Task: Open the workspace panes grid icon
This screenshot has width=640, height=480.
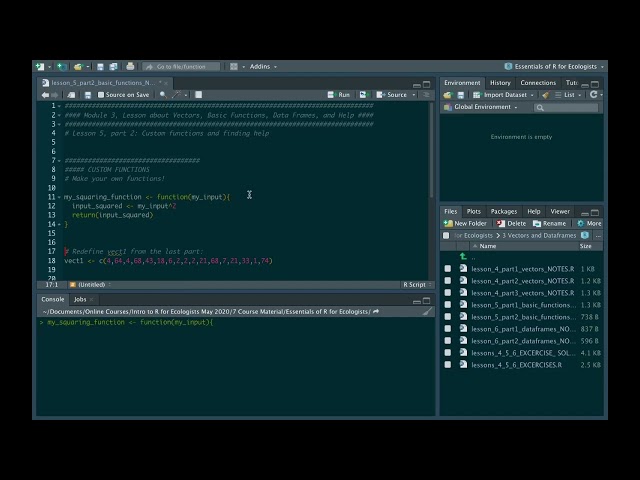Action: coord(234,67)
